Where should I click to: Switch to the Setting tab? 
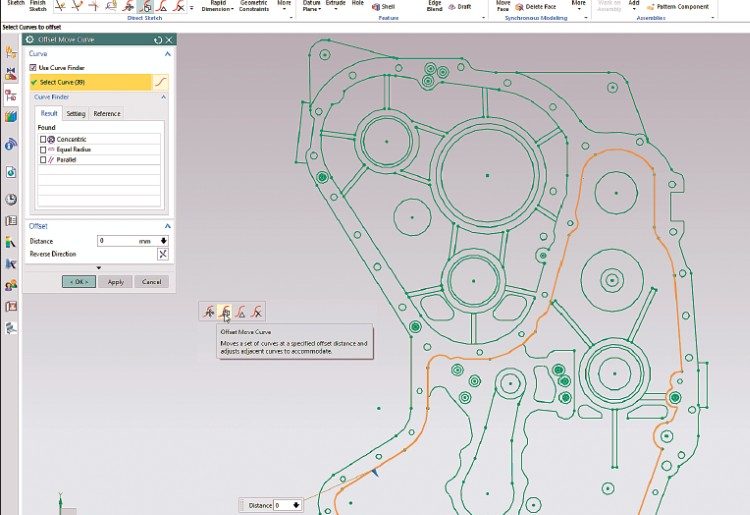pyautogui.click(x=76, y=114)
